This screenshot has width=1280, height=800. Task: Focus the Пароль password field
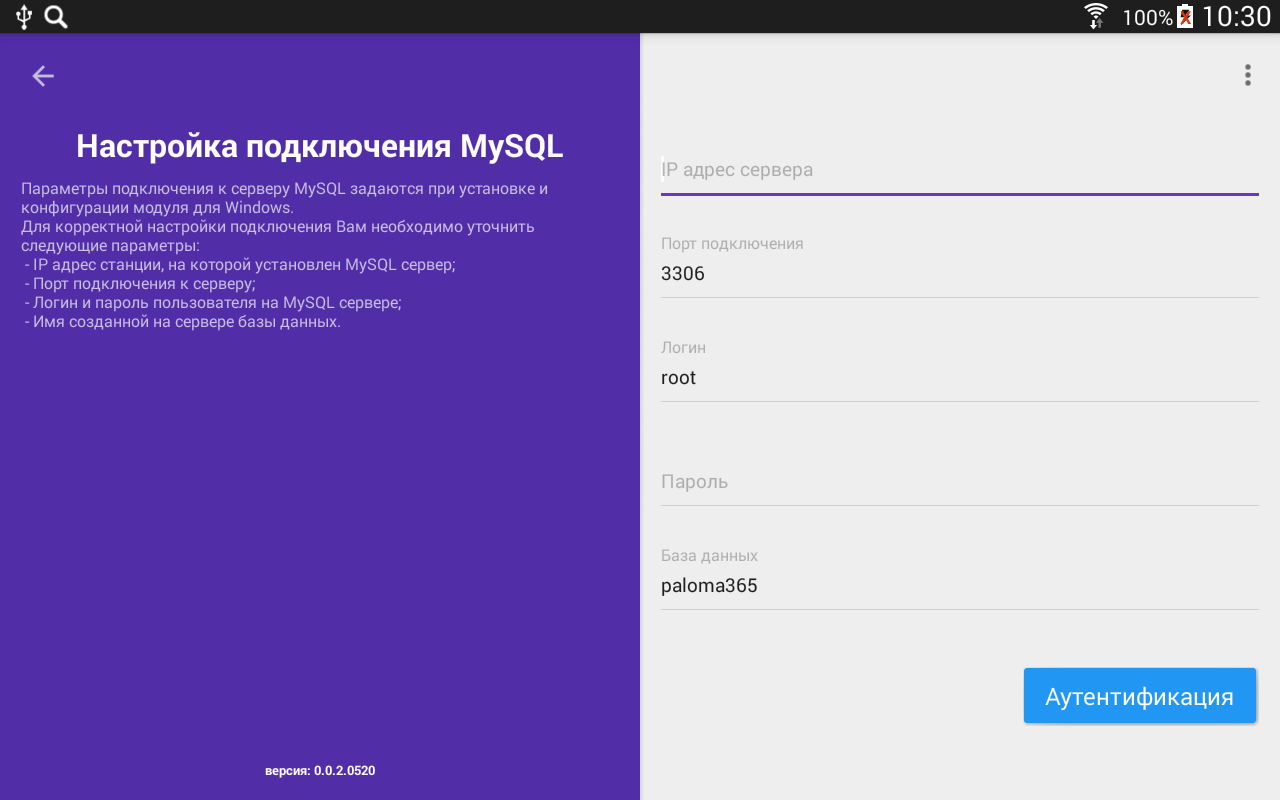click(960, 482)
